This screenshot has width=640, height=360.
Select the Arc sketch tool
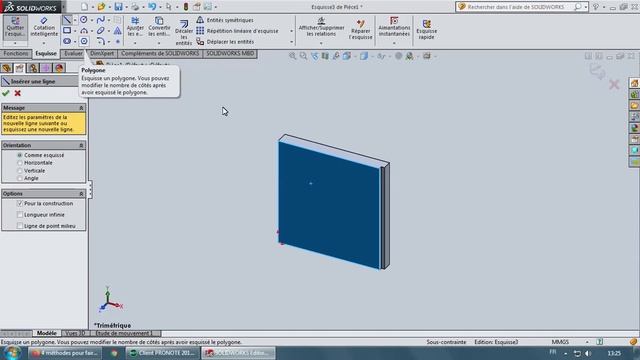[84, 31]
